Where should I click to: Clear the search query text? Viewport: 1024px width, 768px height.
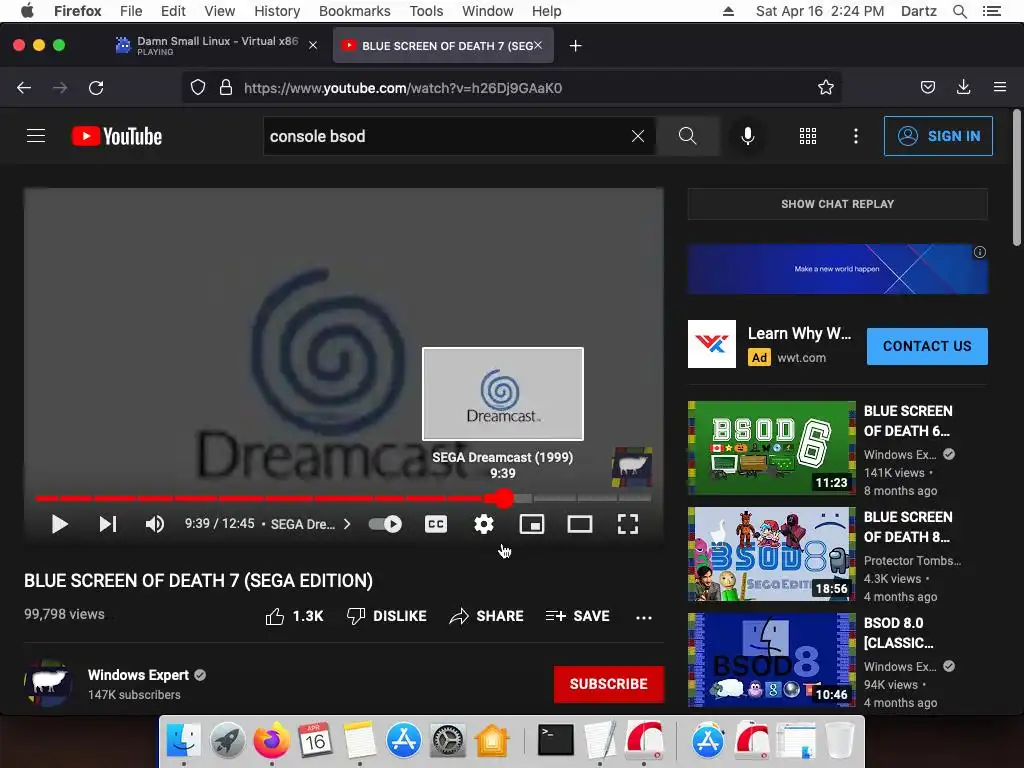(x=638, y=136)
